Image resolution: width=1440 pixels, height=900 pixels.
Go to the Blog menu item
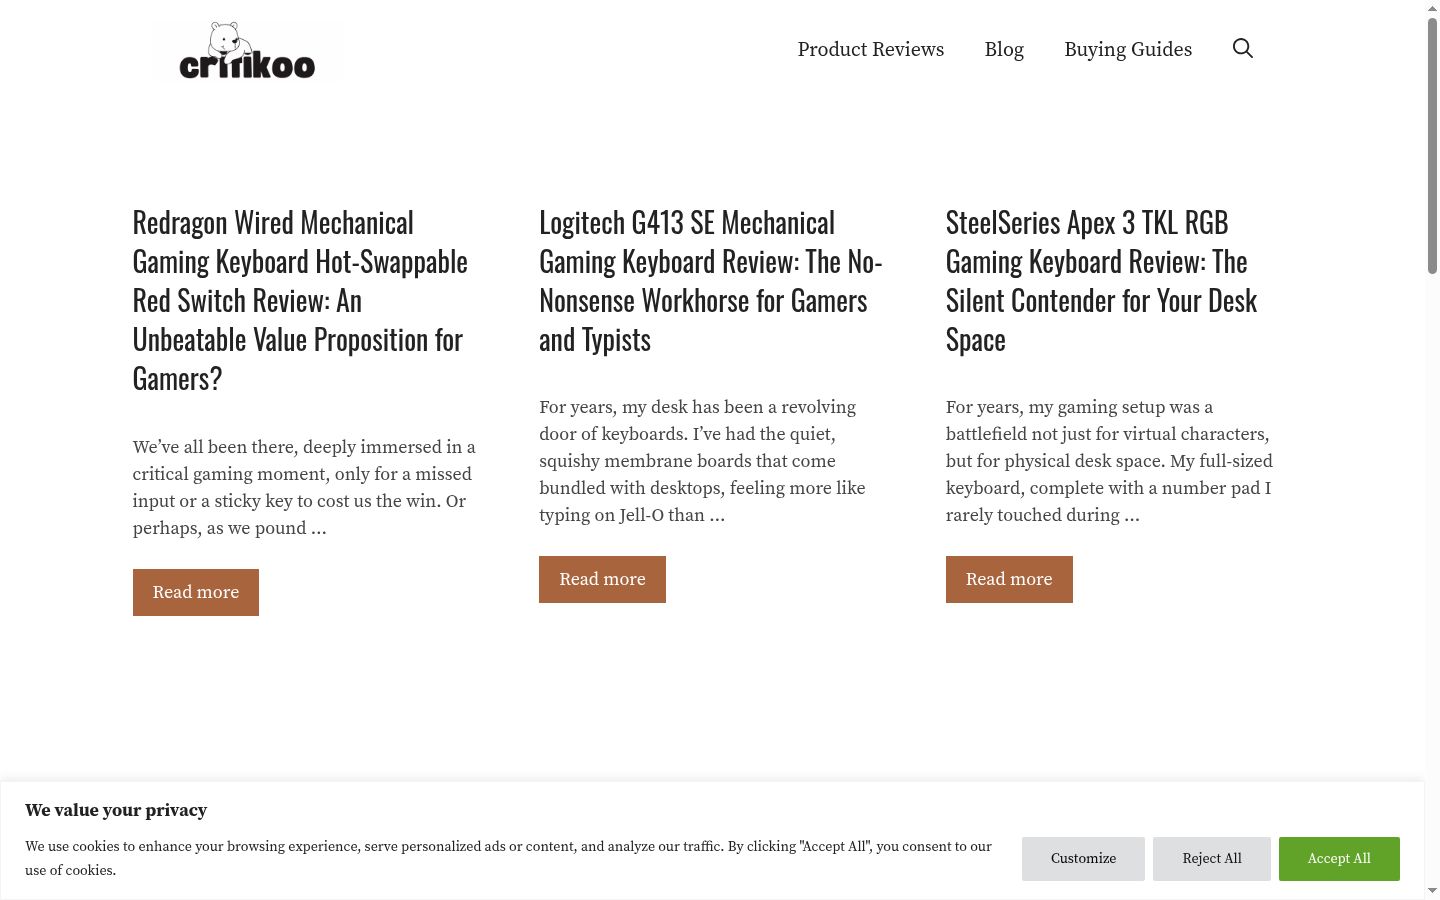1004,49
